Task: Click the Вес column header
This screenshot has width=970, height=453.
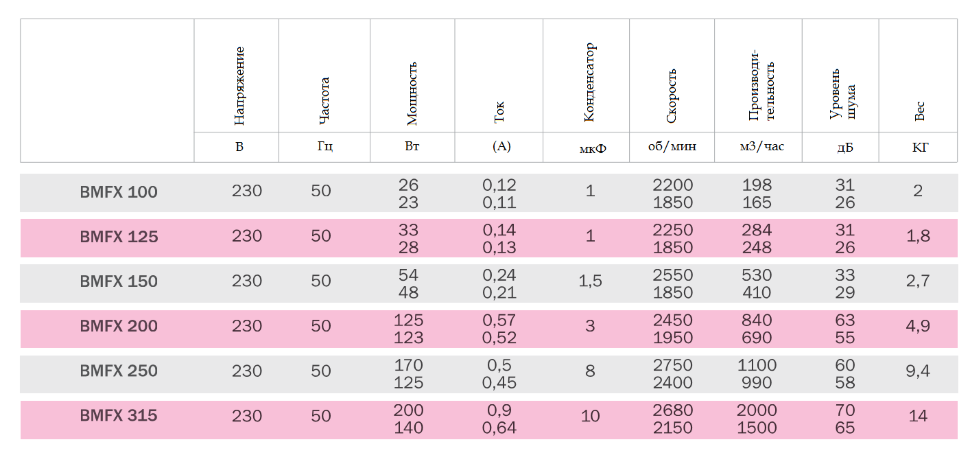Action: click(x=918, y=111)
